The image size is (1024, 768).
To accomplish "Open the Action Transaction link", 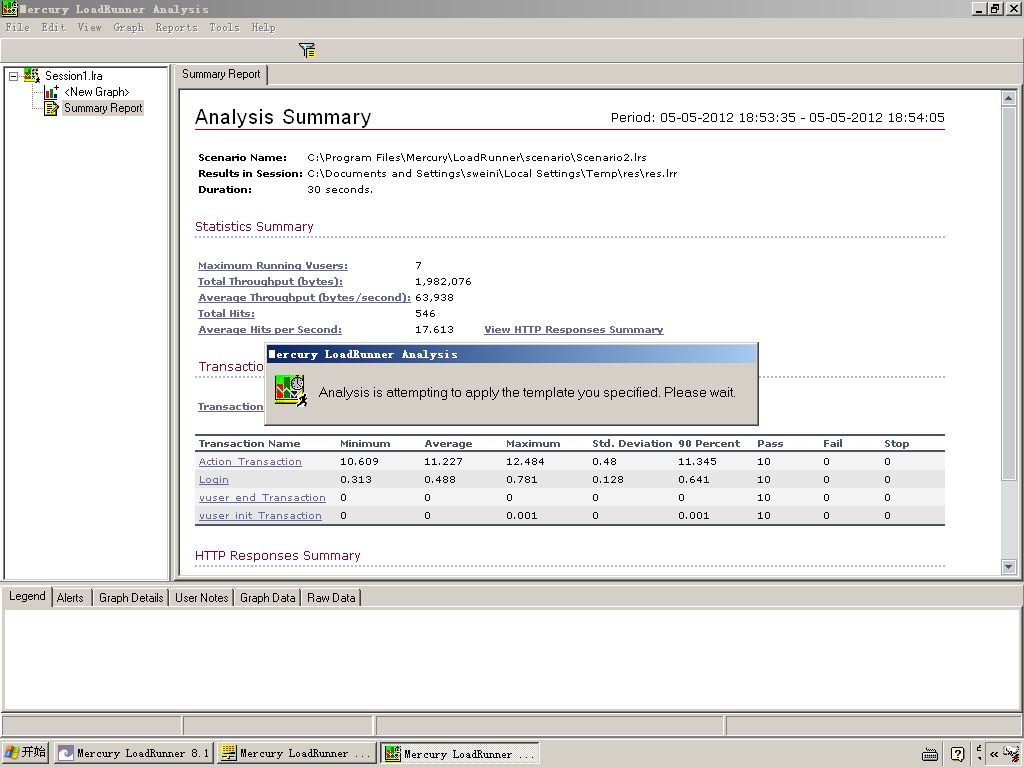I will click(250, 462).
